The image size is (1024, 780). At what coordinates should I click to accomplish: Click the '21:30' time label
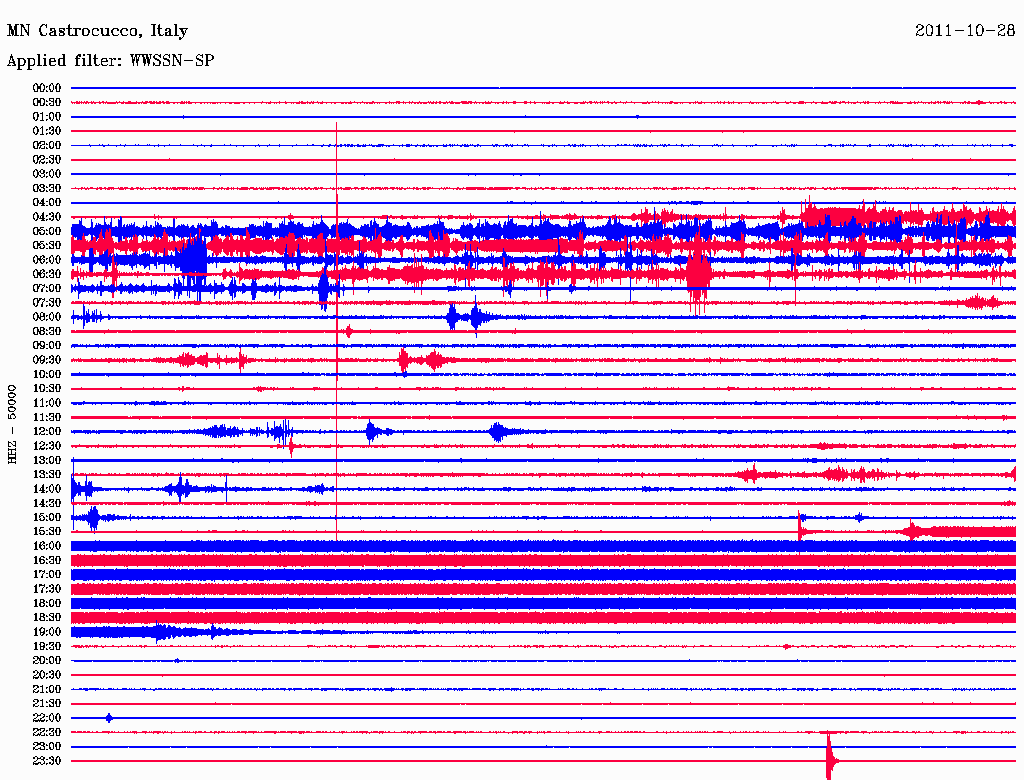click(x=47, y=704)
